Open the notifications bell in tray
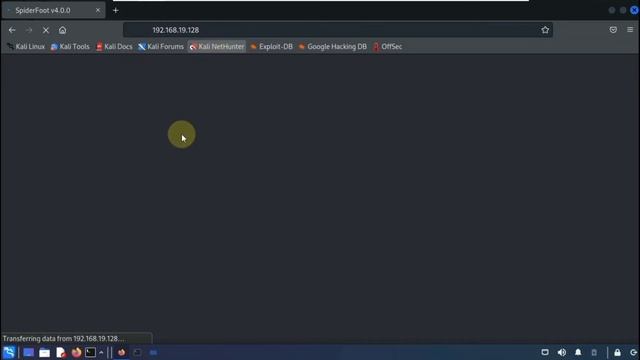This screenshot has width=640, height=360. click(578, 352)
